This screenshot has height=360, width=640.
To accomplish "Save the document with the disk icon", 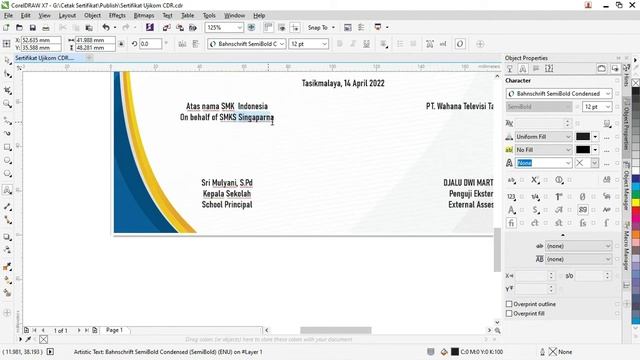I will [33, 27].
